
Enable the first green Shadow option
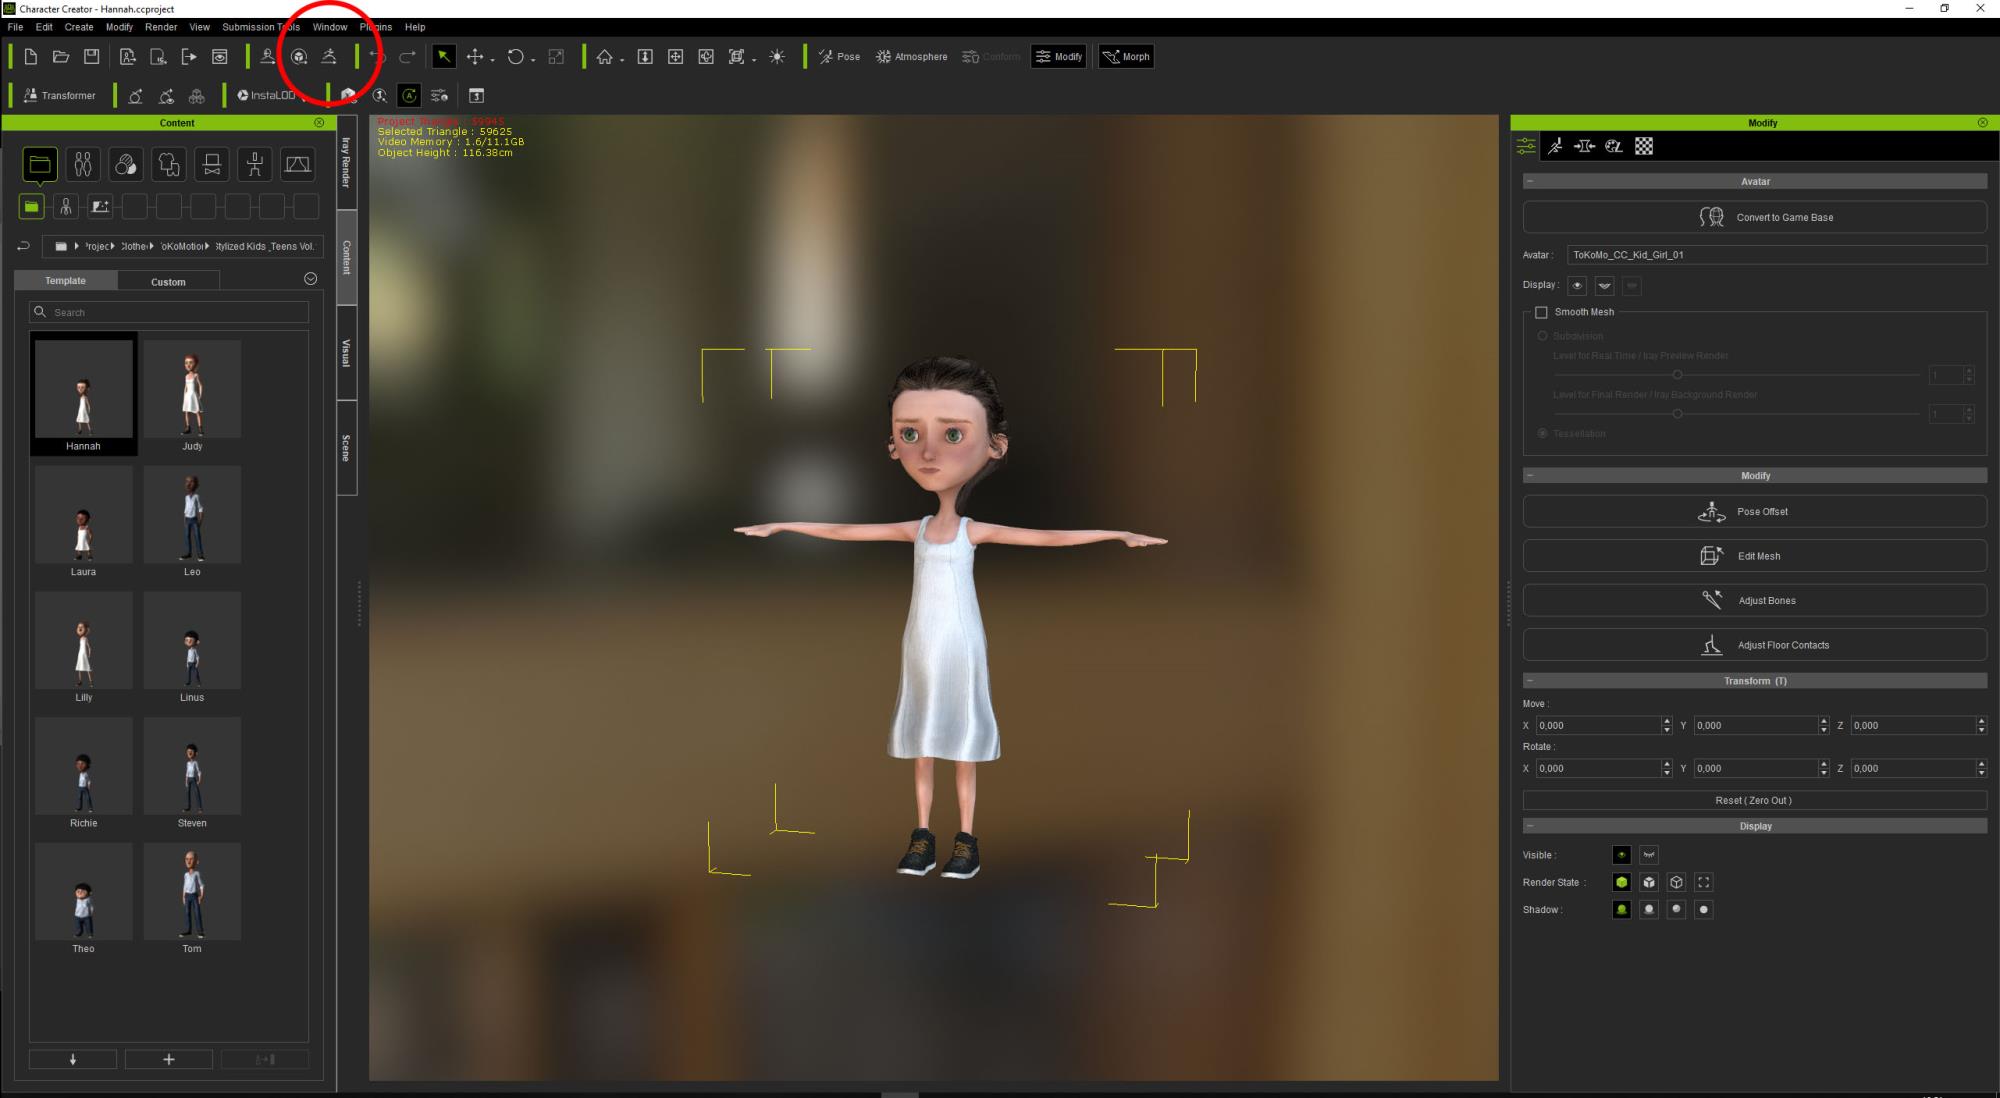pyautogui.click(x=1622, y=909)
